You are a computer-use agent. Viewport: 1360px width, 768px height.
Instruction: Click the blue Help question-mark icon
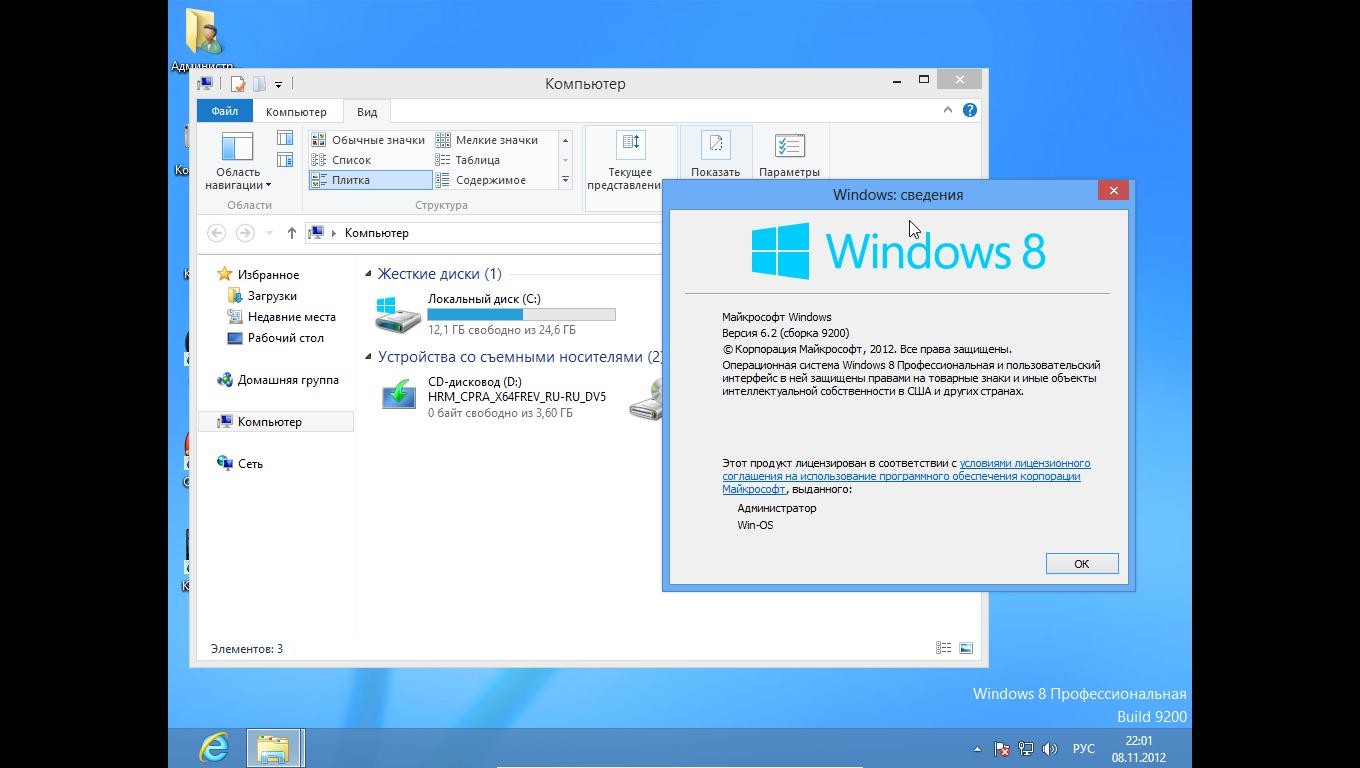click(x=969, y=110)
